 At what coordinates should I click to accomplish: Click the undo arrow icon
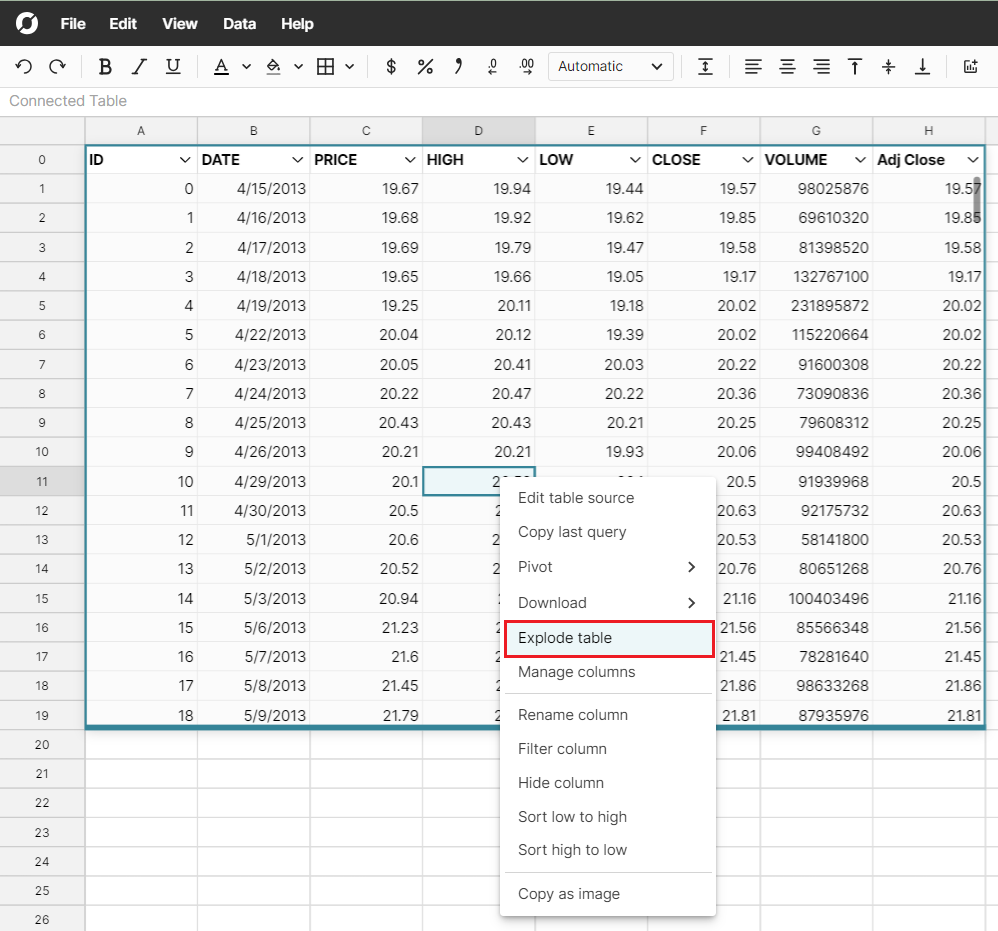[x=24, y=67]
